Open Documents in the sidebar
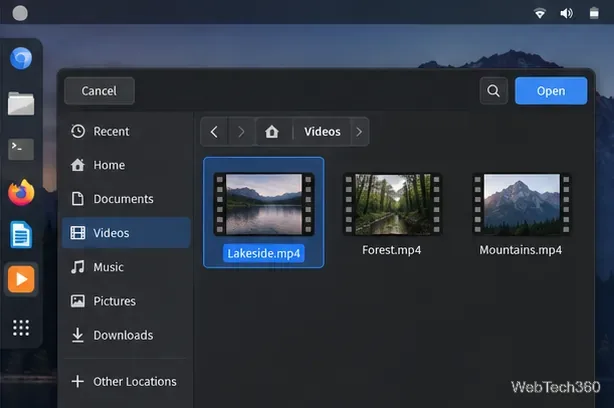The width and height of the screenshot is (614, 408). pos(126,199)
